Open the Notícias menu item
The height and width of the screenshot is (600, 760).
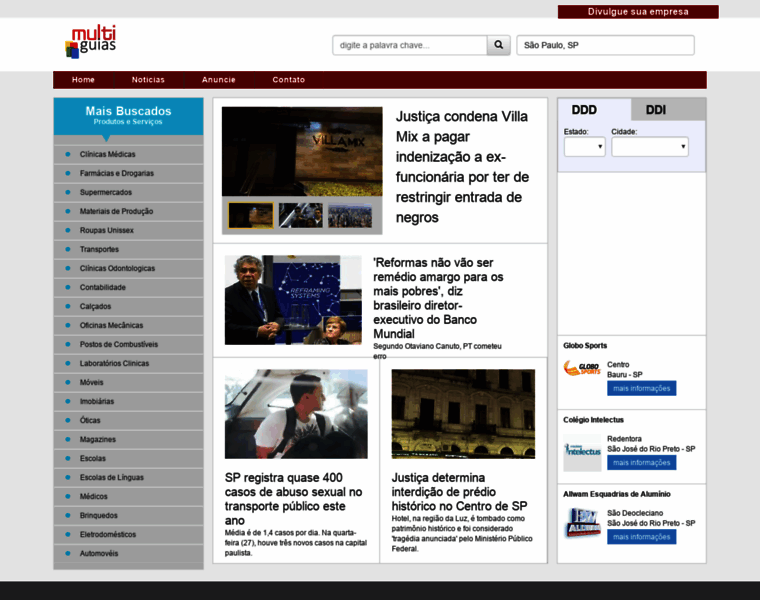(148, 80)
